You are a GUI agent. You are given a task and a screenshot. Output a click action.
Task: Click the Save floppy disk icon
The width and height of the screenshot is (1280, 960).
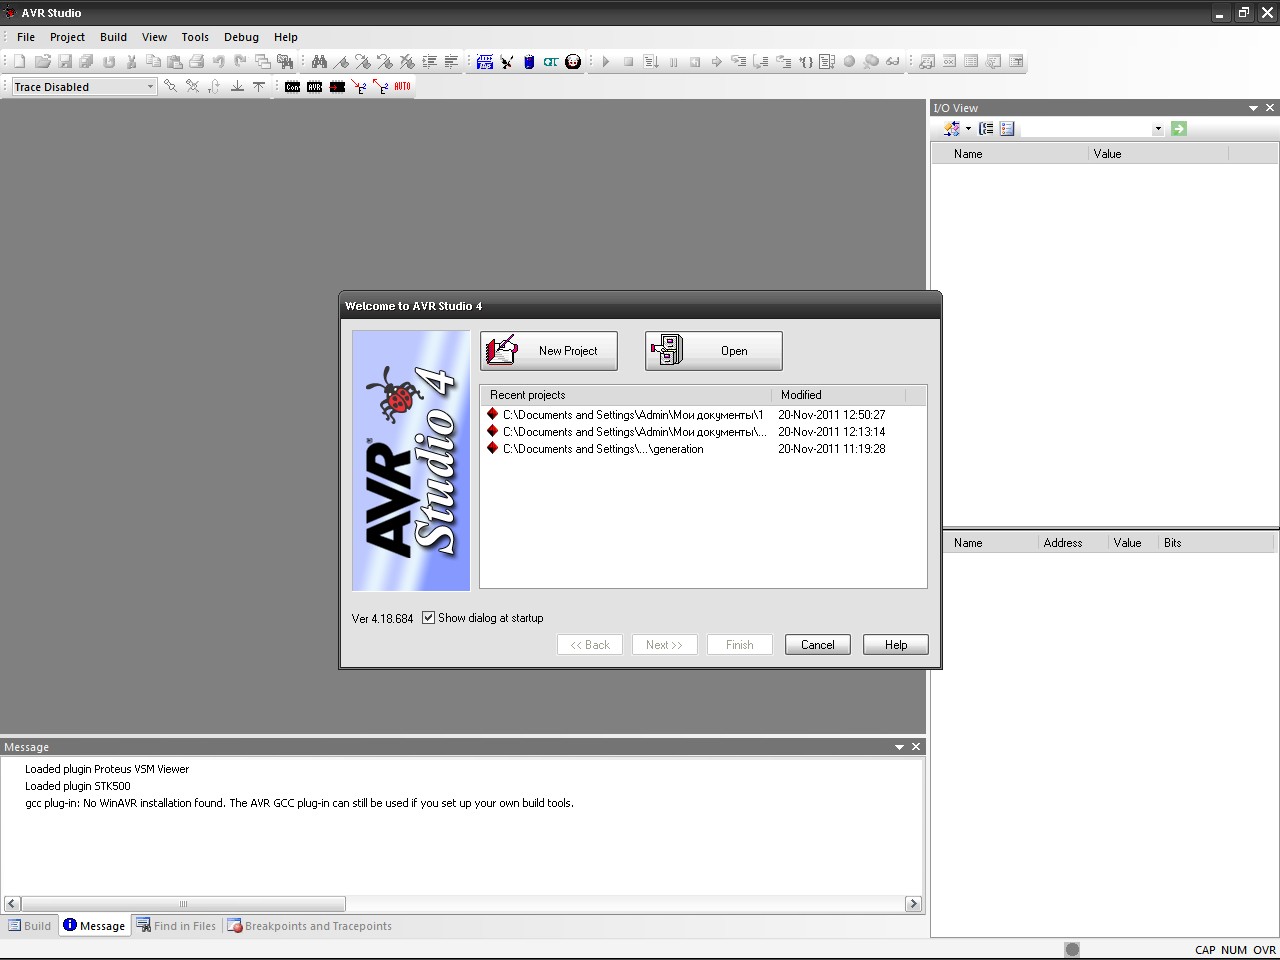pos(65,62)
